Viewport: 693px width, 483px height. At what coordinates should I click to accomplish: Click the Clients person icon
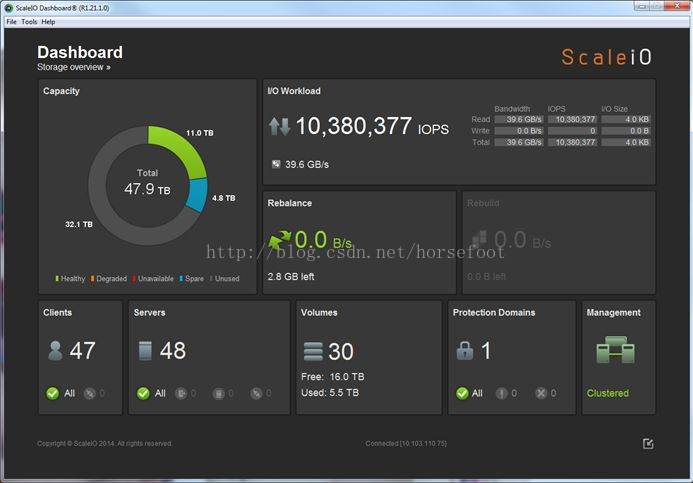[x=54, y=351]
